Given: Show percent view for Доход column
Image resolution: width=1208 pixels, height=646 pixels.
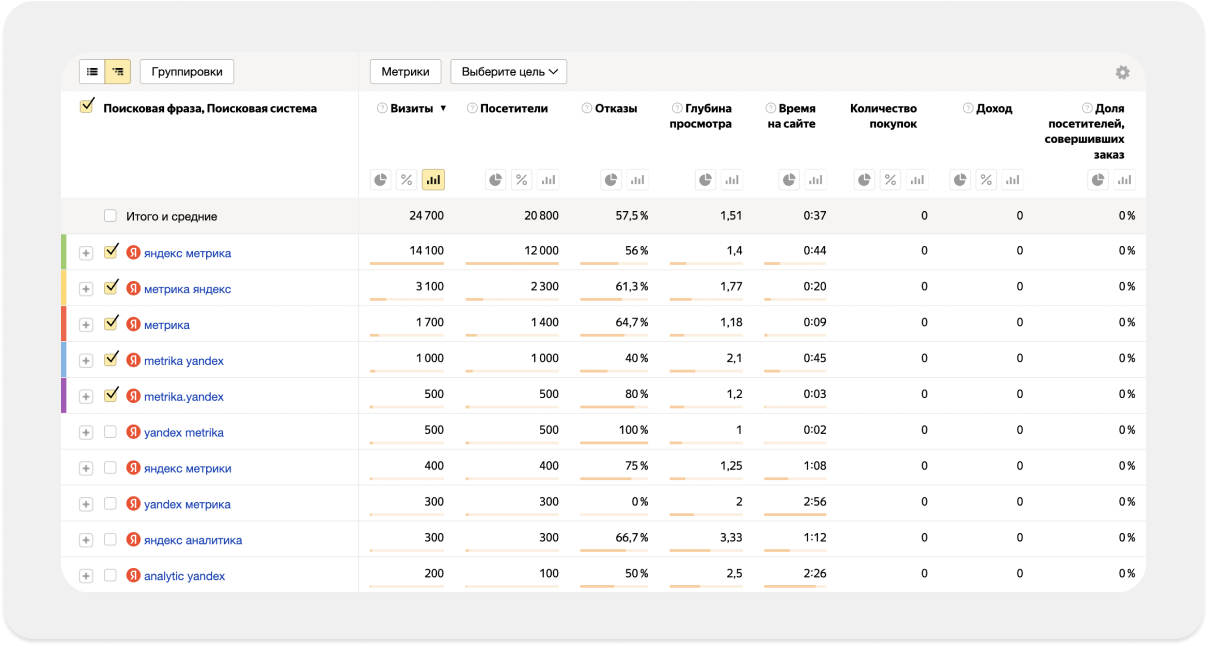Looking at the screenshot, I should (x=986, y=180).
